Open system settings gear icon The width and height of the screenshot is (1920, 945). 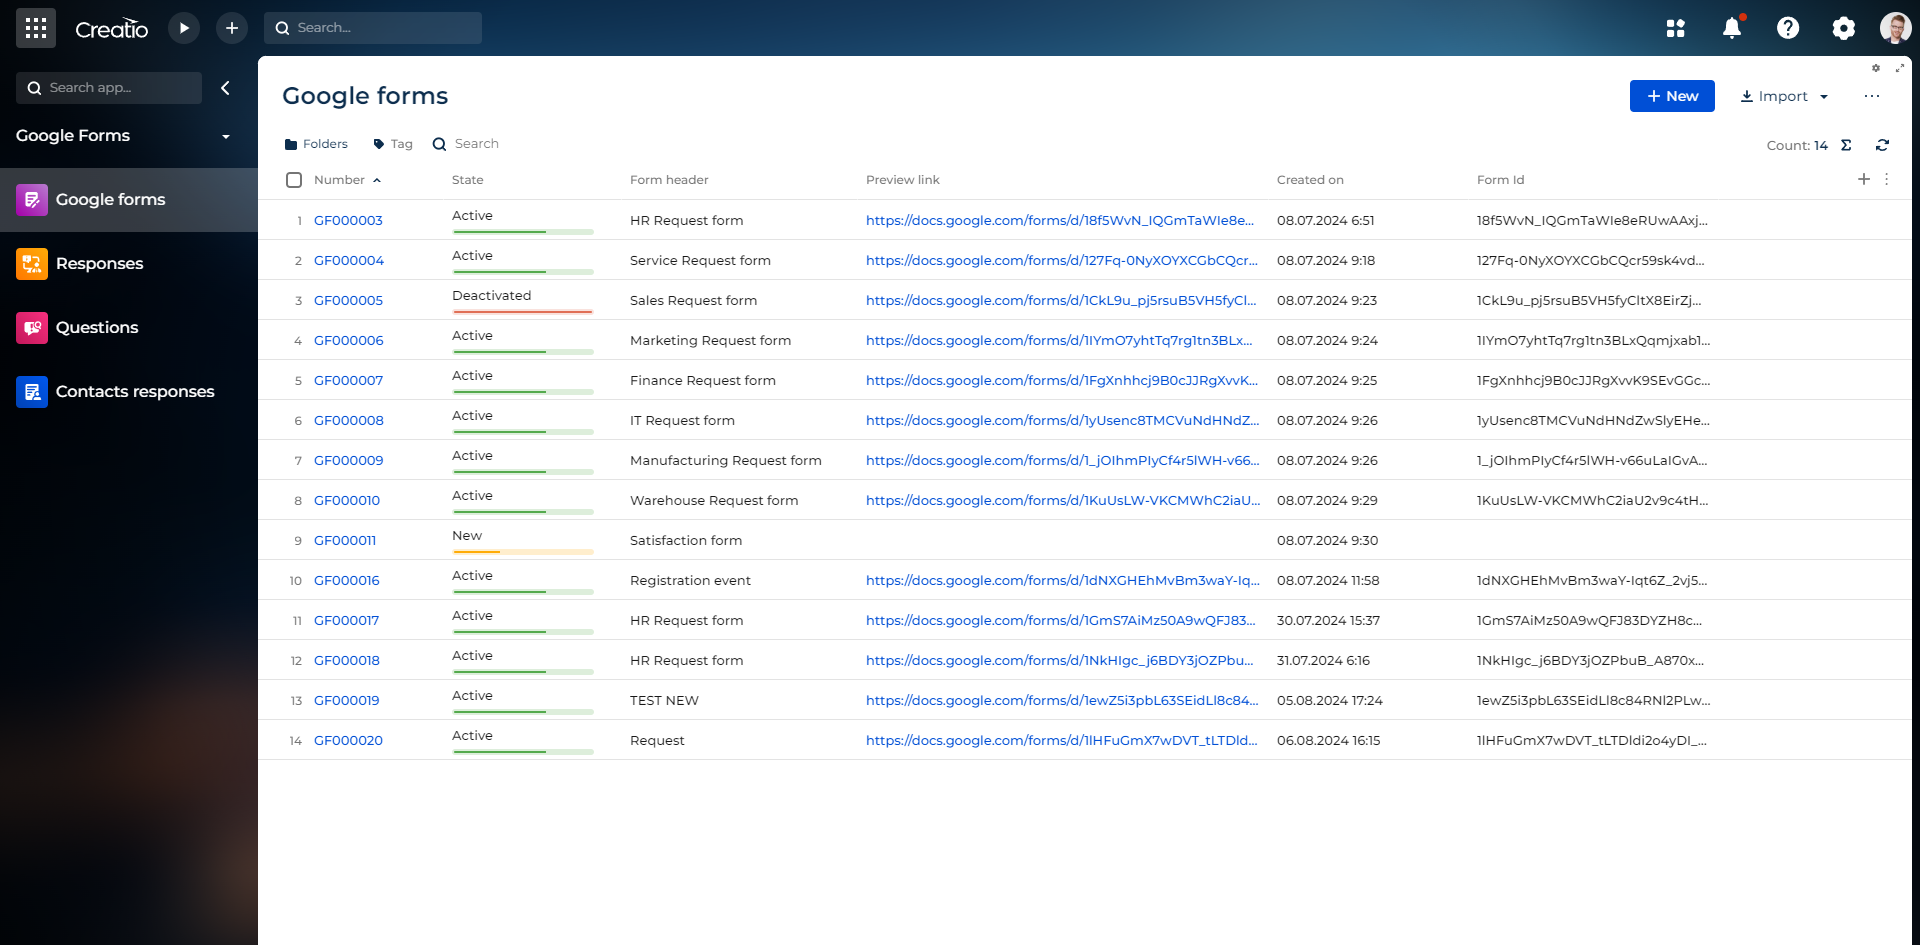pyautogui.click(x=1843, y=28)
